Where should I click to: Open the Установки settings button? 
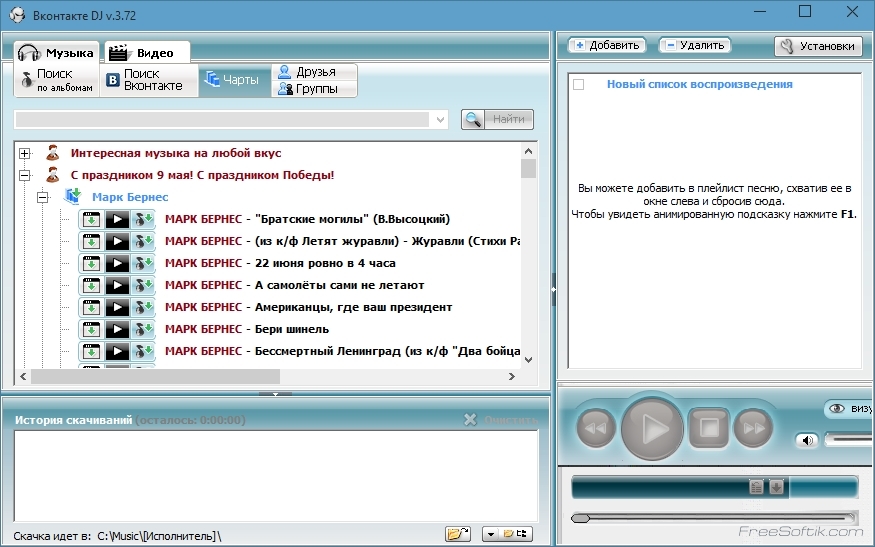(818, 46)
